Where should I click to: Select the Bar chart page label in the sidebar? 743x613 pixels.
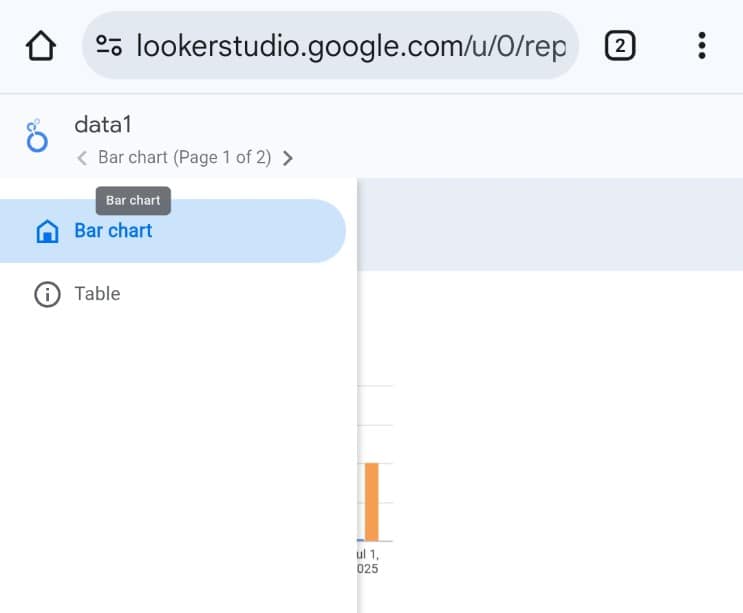(x=113, y=231)
